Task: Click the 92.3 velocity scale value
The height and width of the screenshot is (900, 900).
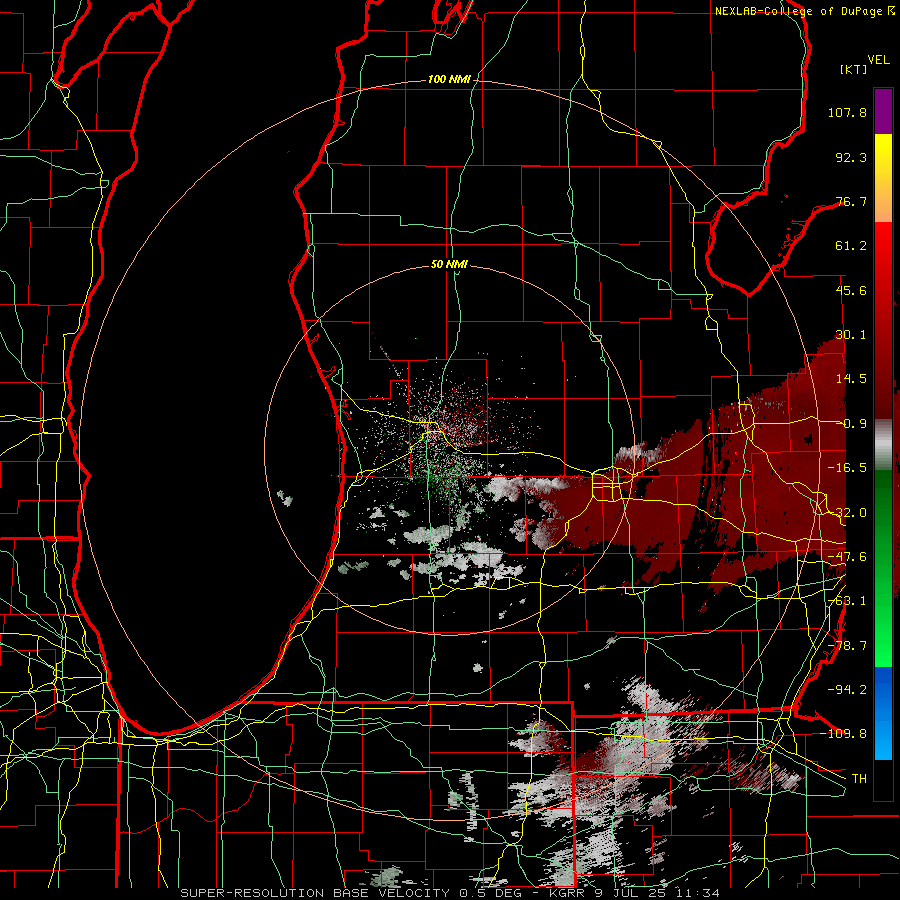Action: coord(851,157)
